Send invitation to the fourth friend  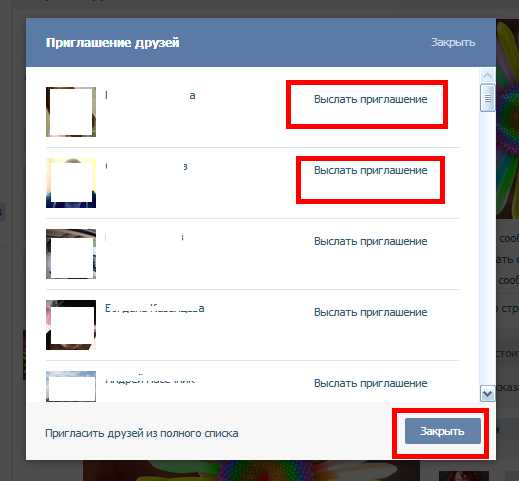click(x=370, y=312)
